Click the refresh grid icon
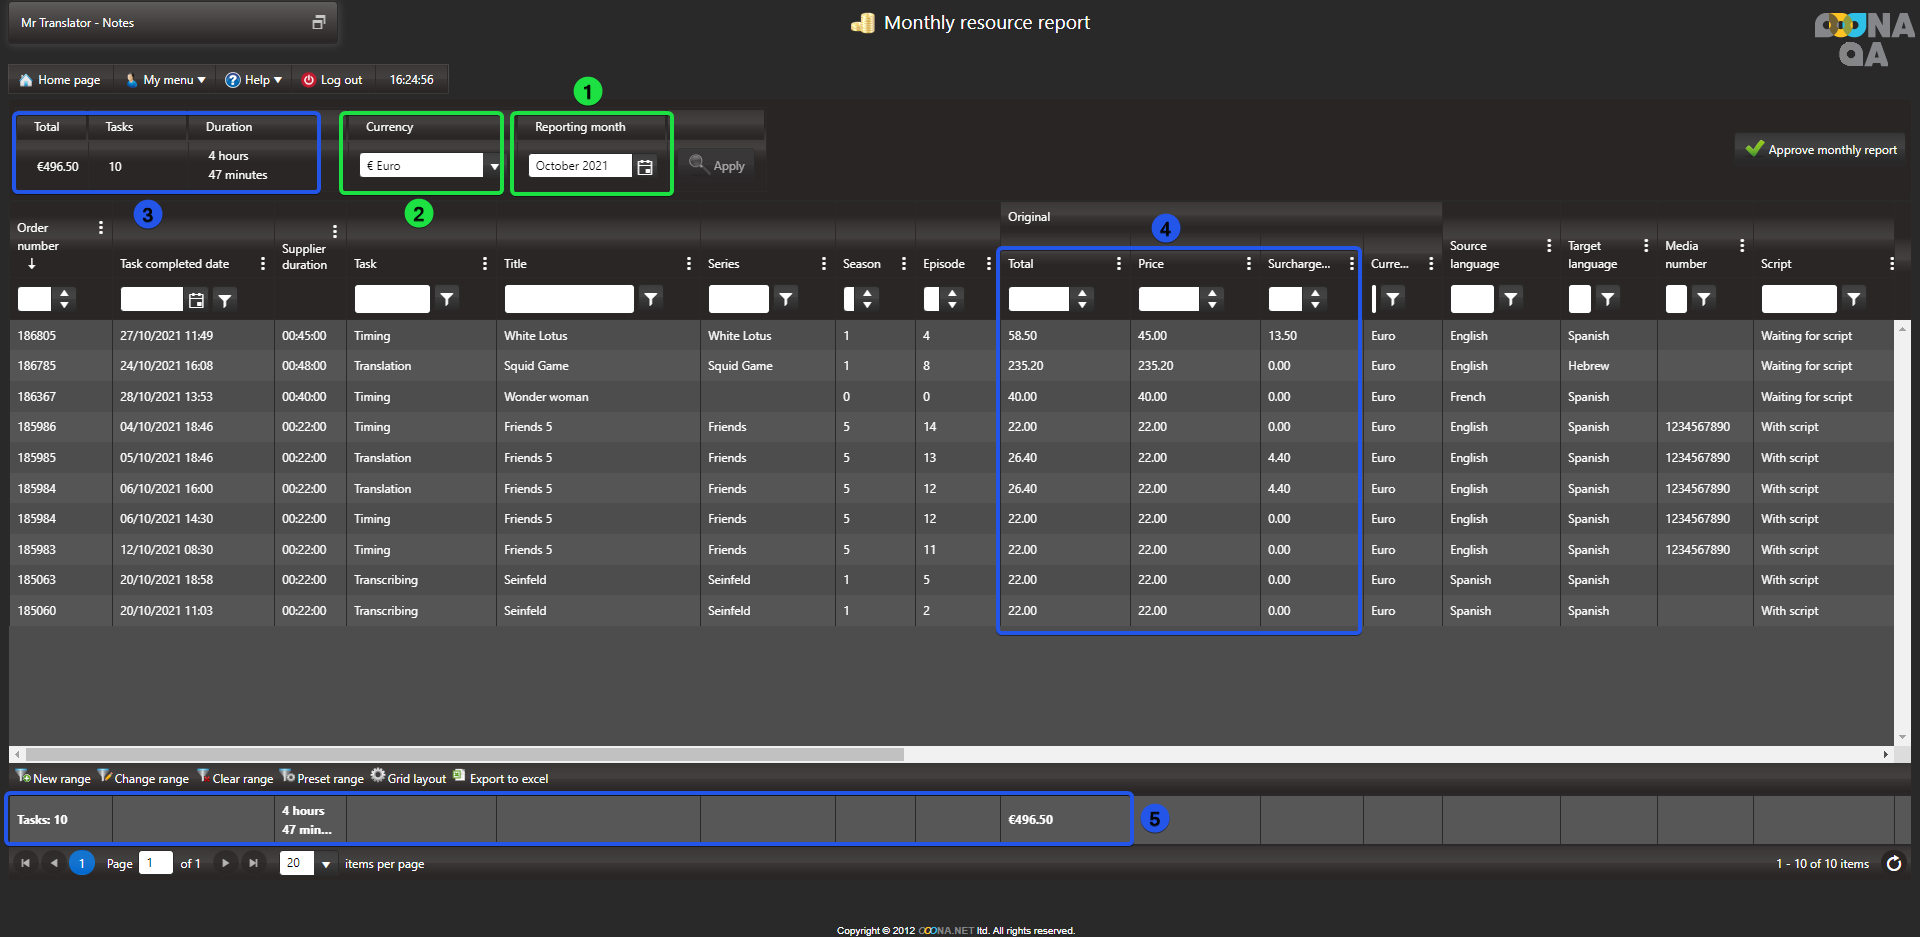Image resolution: width=1920 pixels, height=937 pixels. (1893, 863)
